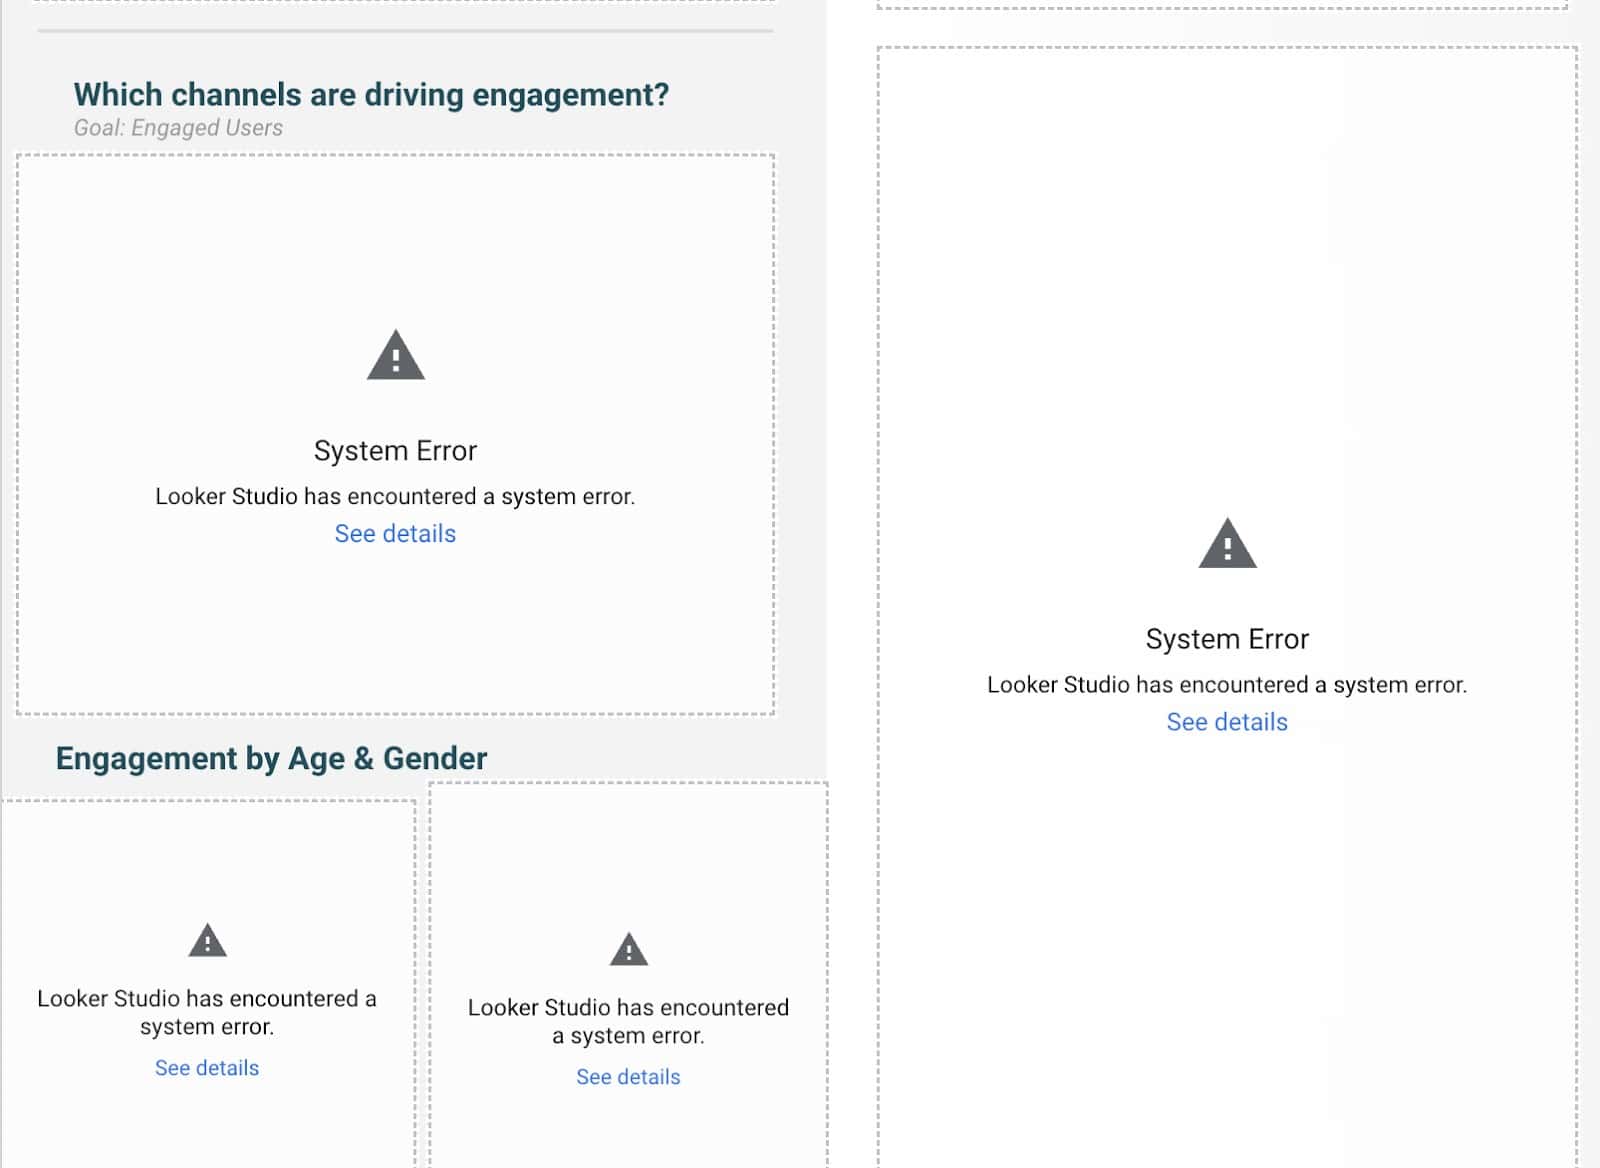This screenshot has width=1600, height=1168.
Task: Click See details in the bottom-center error box
Action: [x=628, y=1076]
